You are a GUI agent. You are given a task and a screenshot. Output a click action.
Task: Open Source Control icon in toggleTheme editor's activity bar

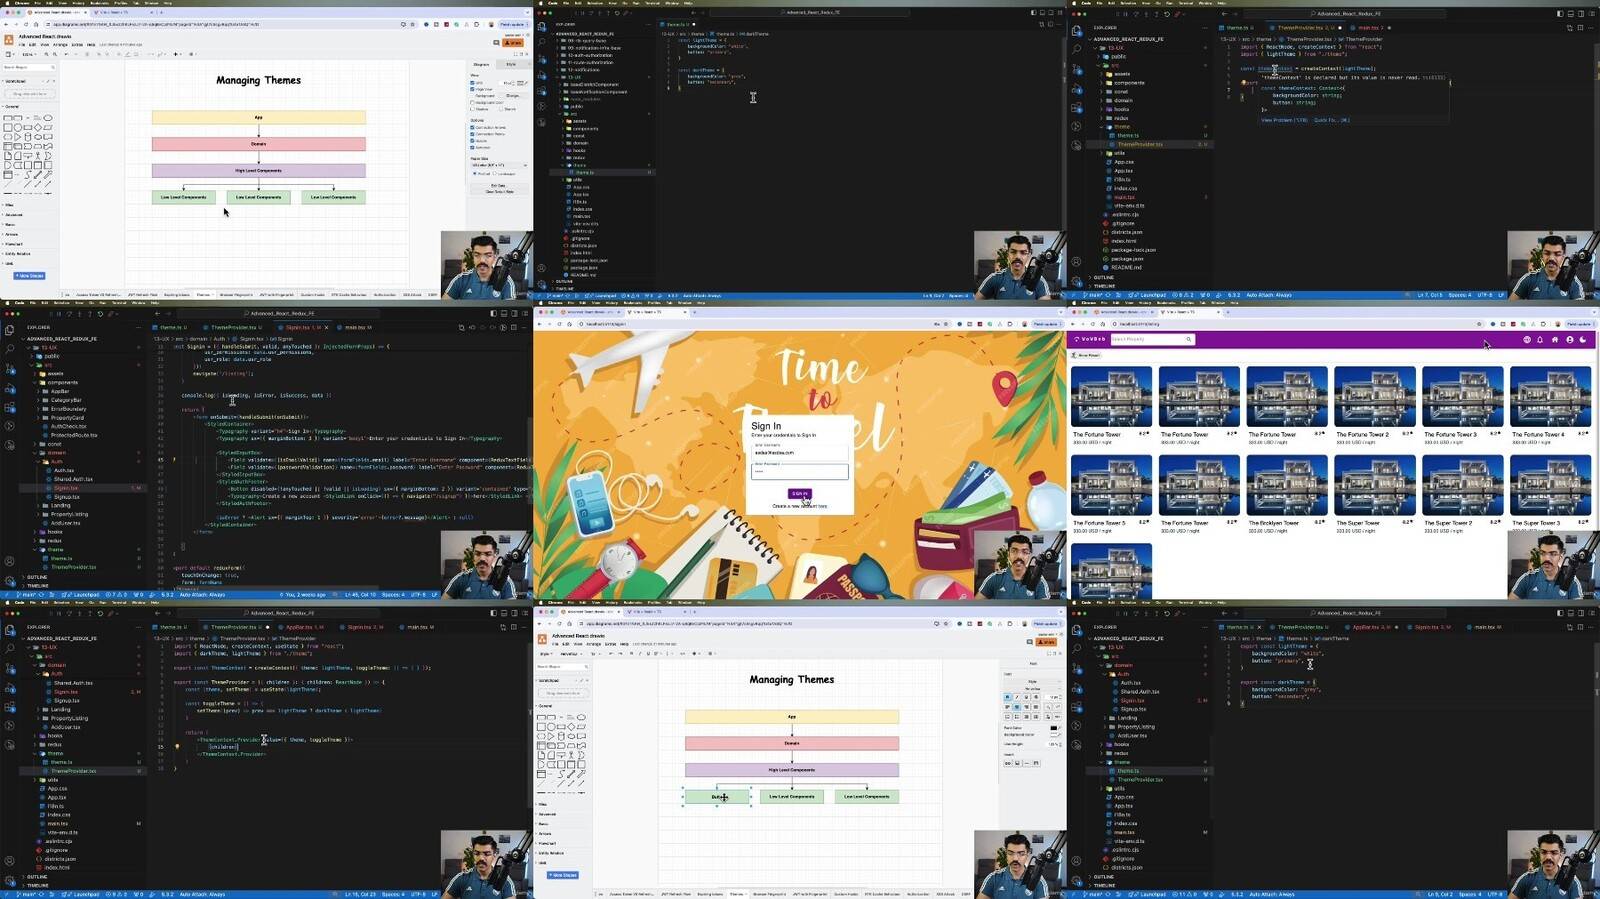pyautogui.click(x=9, y=669)
